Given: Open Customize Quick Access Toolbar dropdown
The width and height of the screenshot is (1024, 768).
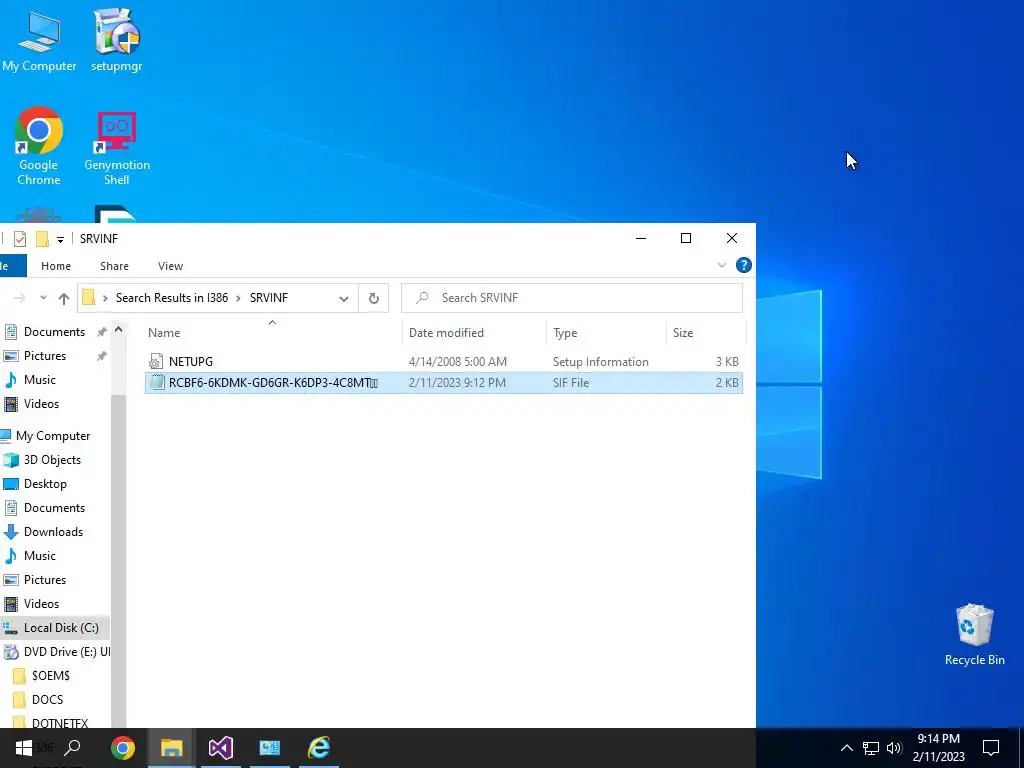Looking at the screenshot, I should pyautogui.click(x=60, y=240).
